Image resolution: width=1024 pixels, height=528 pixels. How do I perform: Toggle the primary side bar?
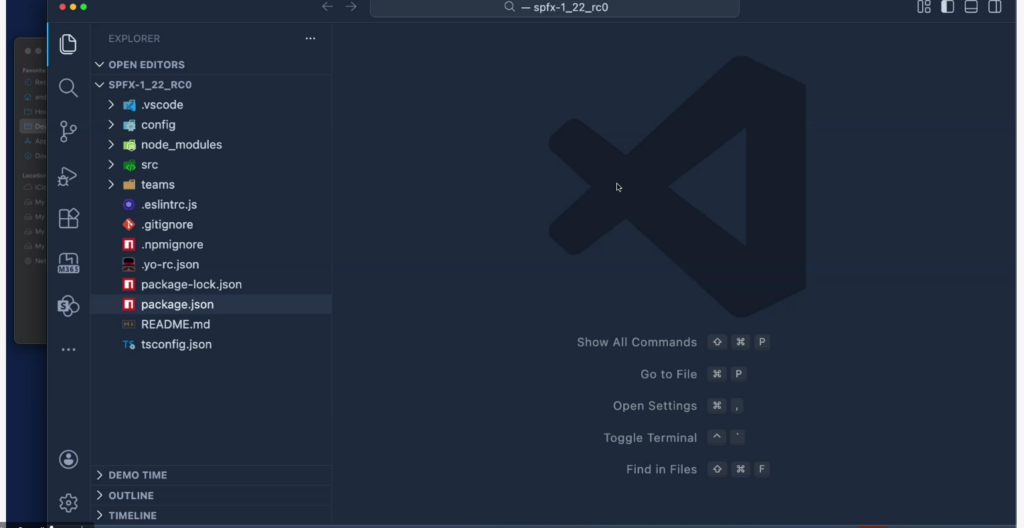click(948, 7)
